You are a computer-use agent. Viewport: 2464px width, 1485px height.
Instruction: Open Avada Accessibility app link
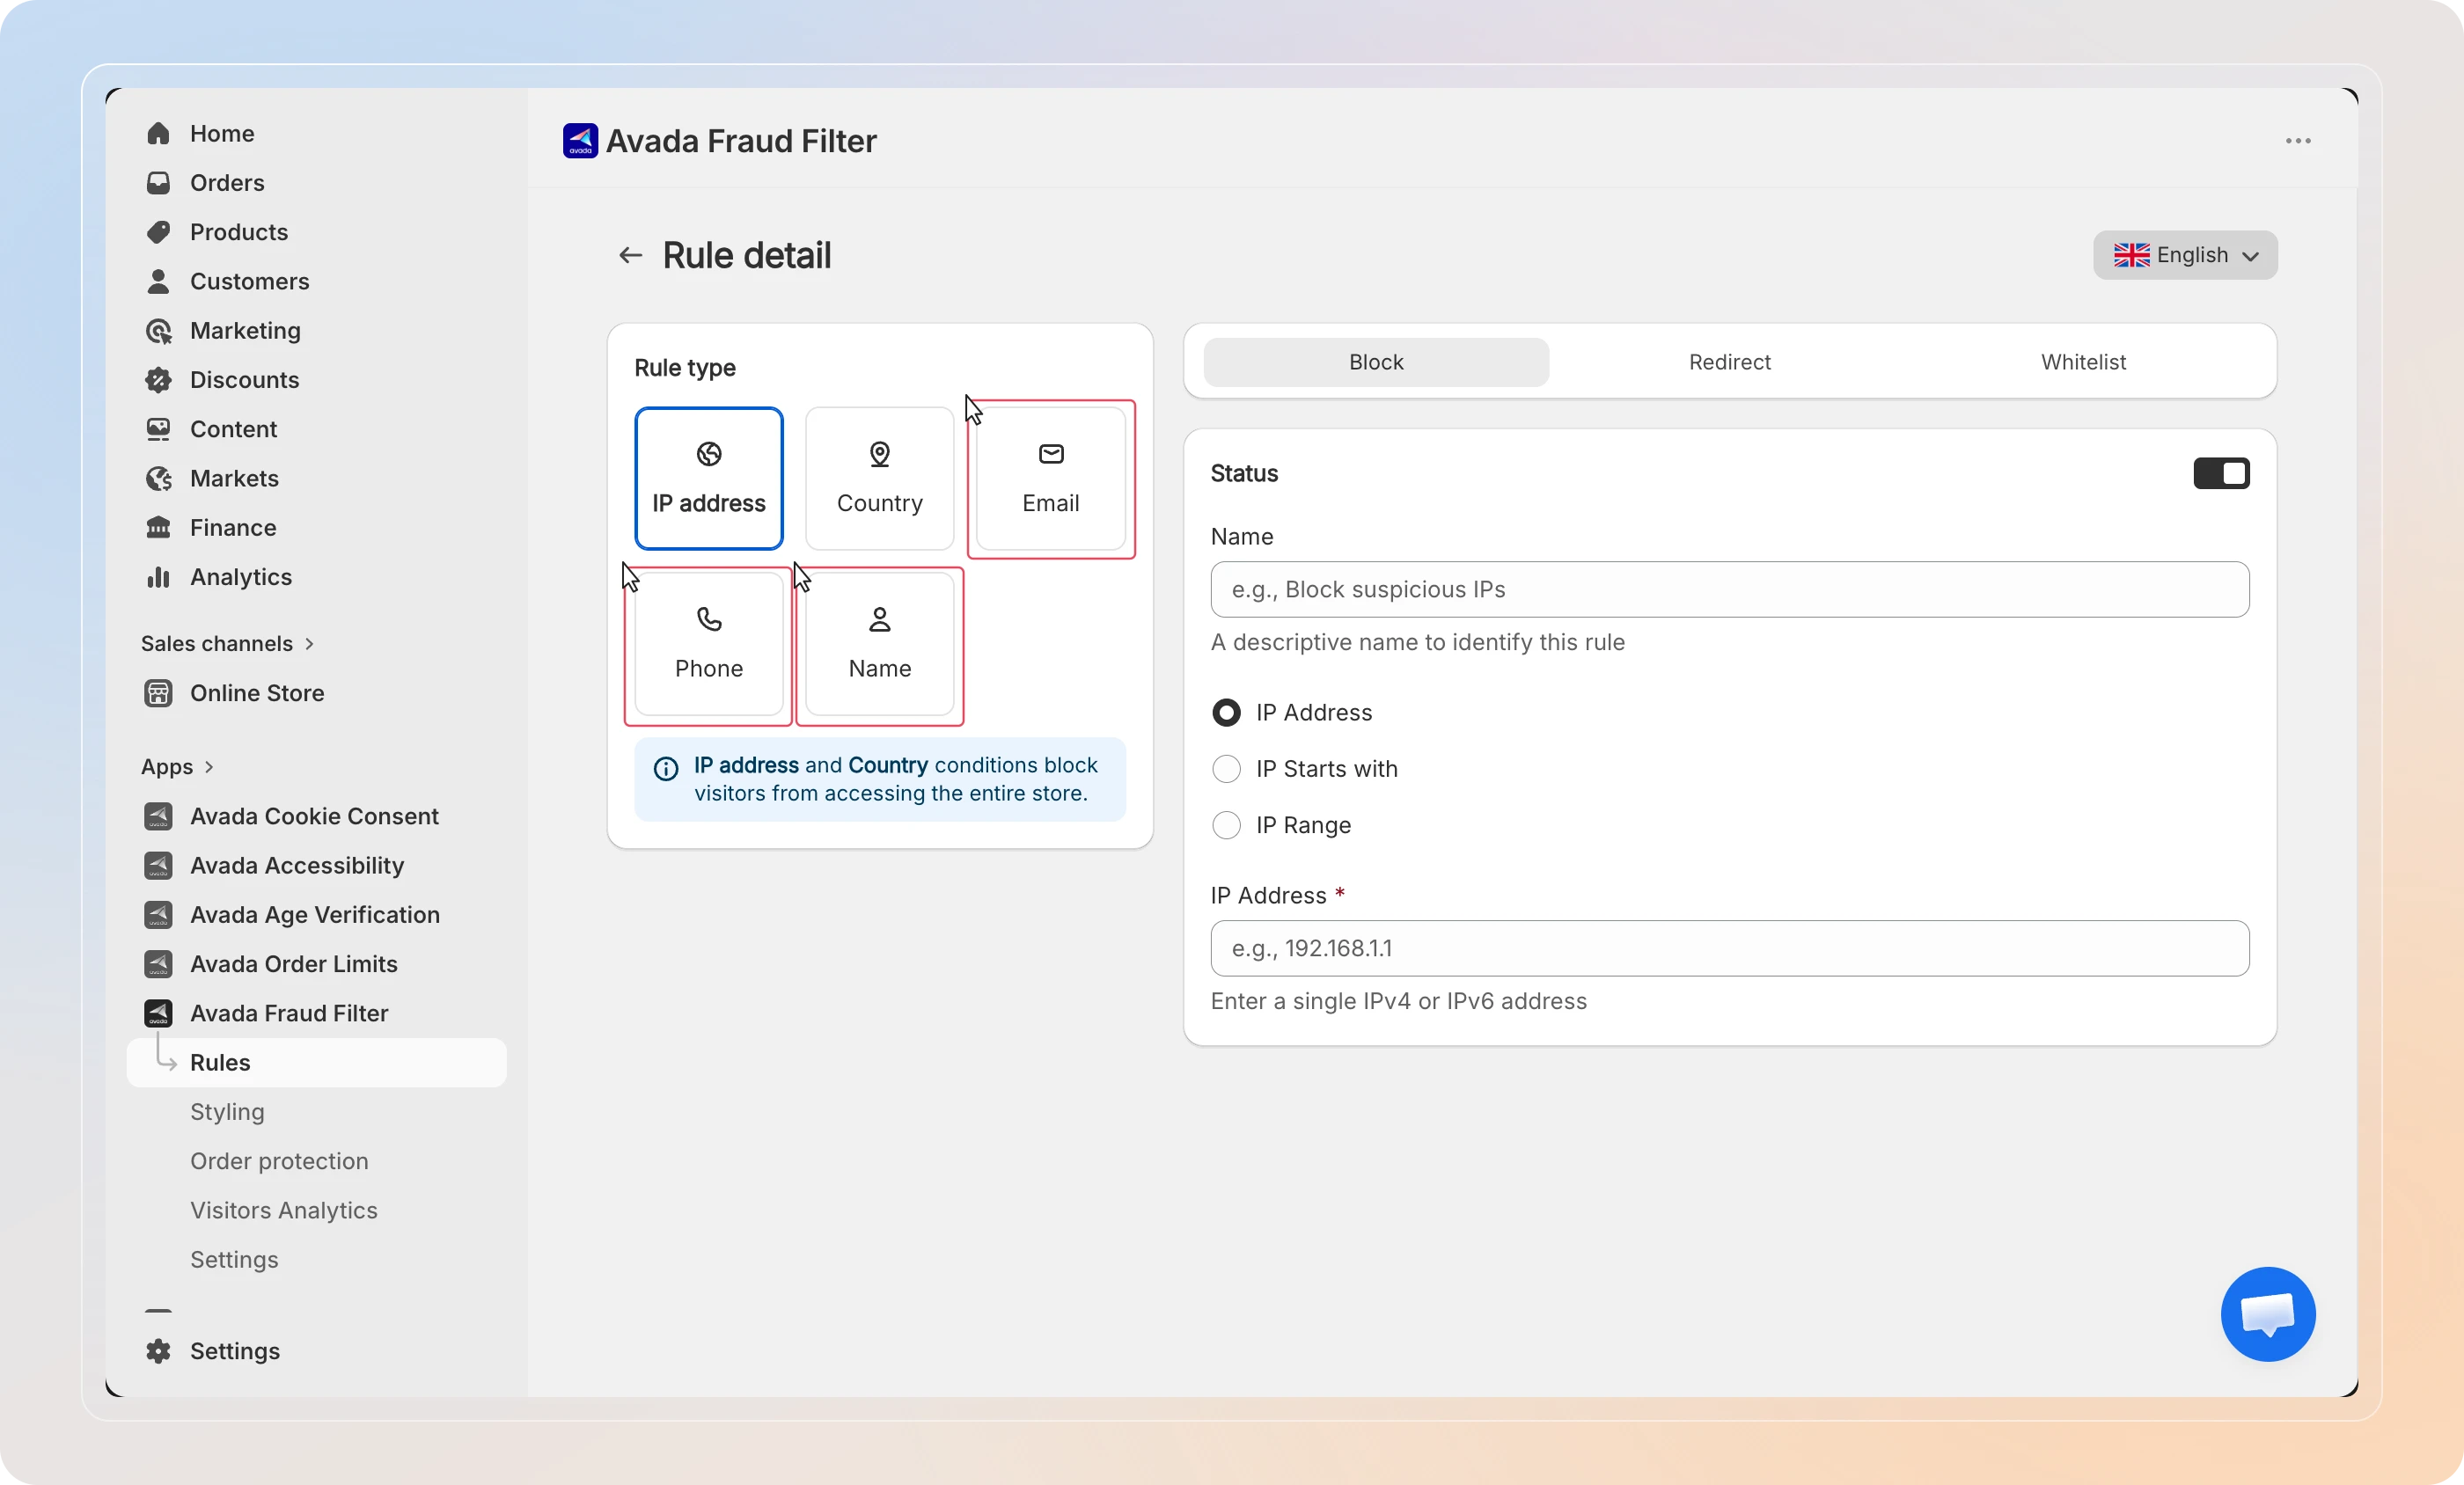tap(297, 865)
